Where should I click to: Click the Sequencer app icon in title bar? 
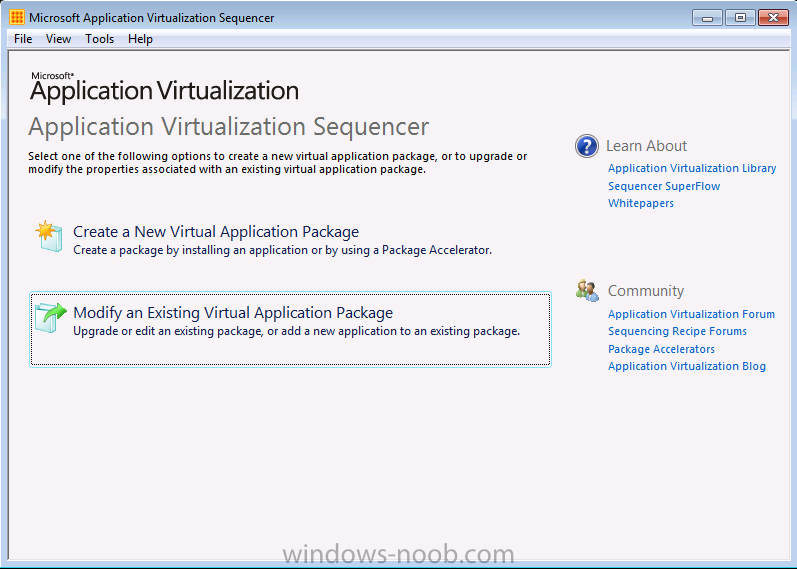[16, 17]
